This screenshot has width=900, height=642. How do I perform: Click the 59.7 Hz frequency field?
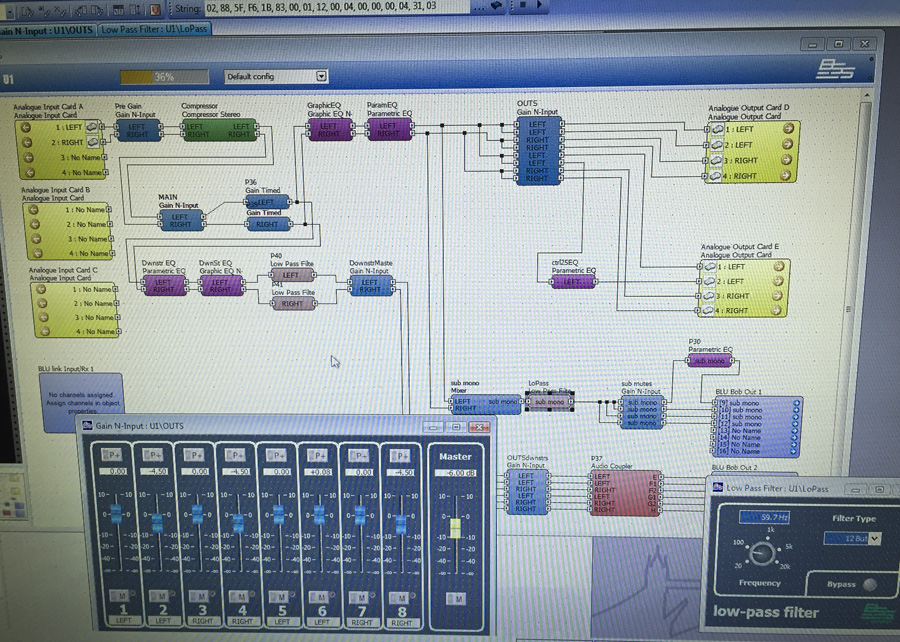[764, 517]
